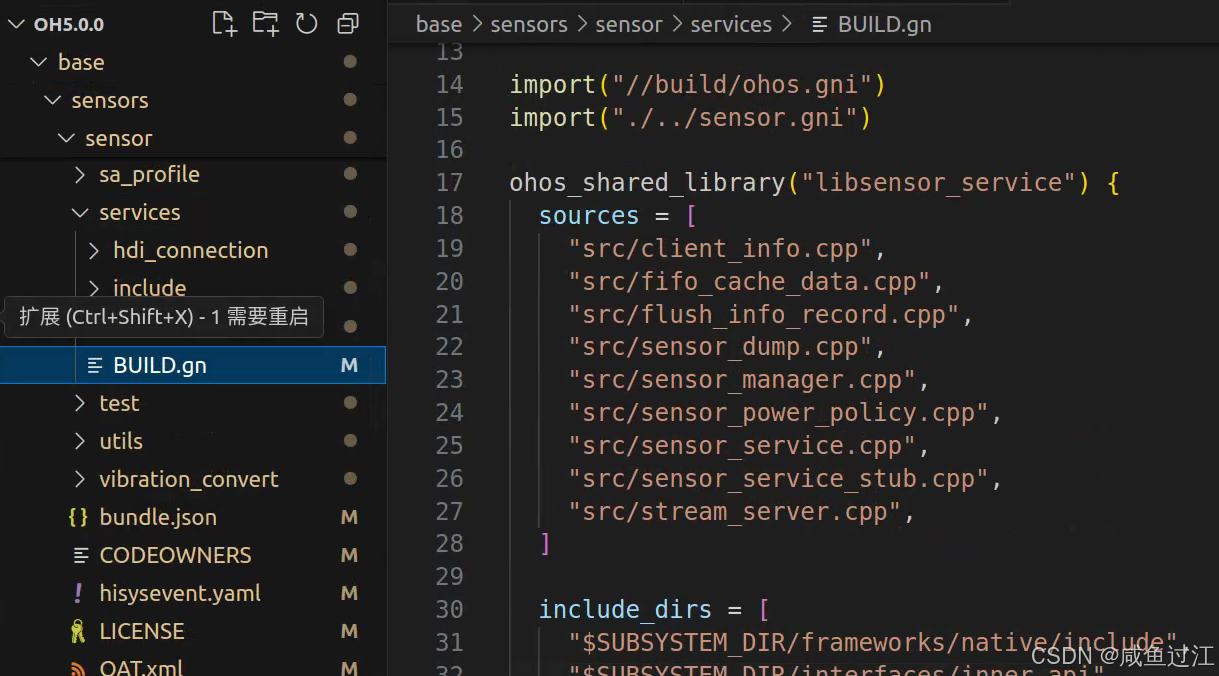Collapse all folders in explorer

point(347,23)
